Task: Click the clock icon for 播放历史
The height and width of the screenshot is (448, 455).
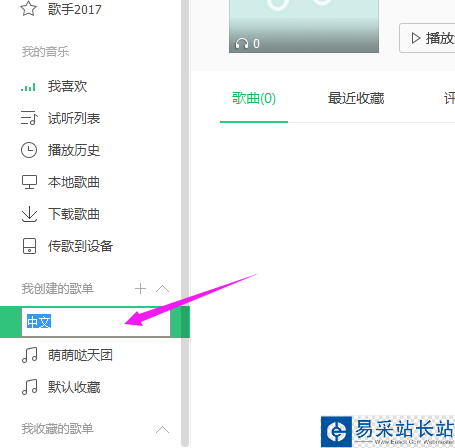Action: [29, 150]
